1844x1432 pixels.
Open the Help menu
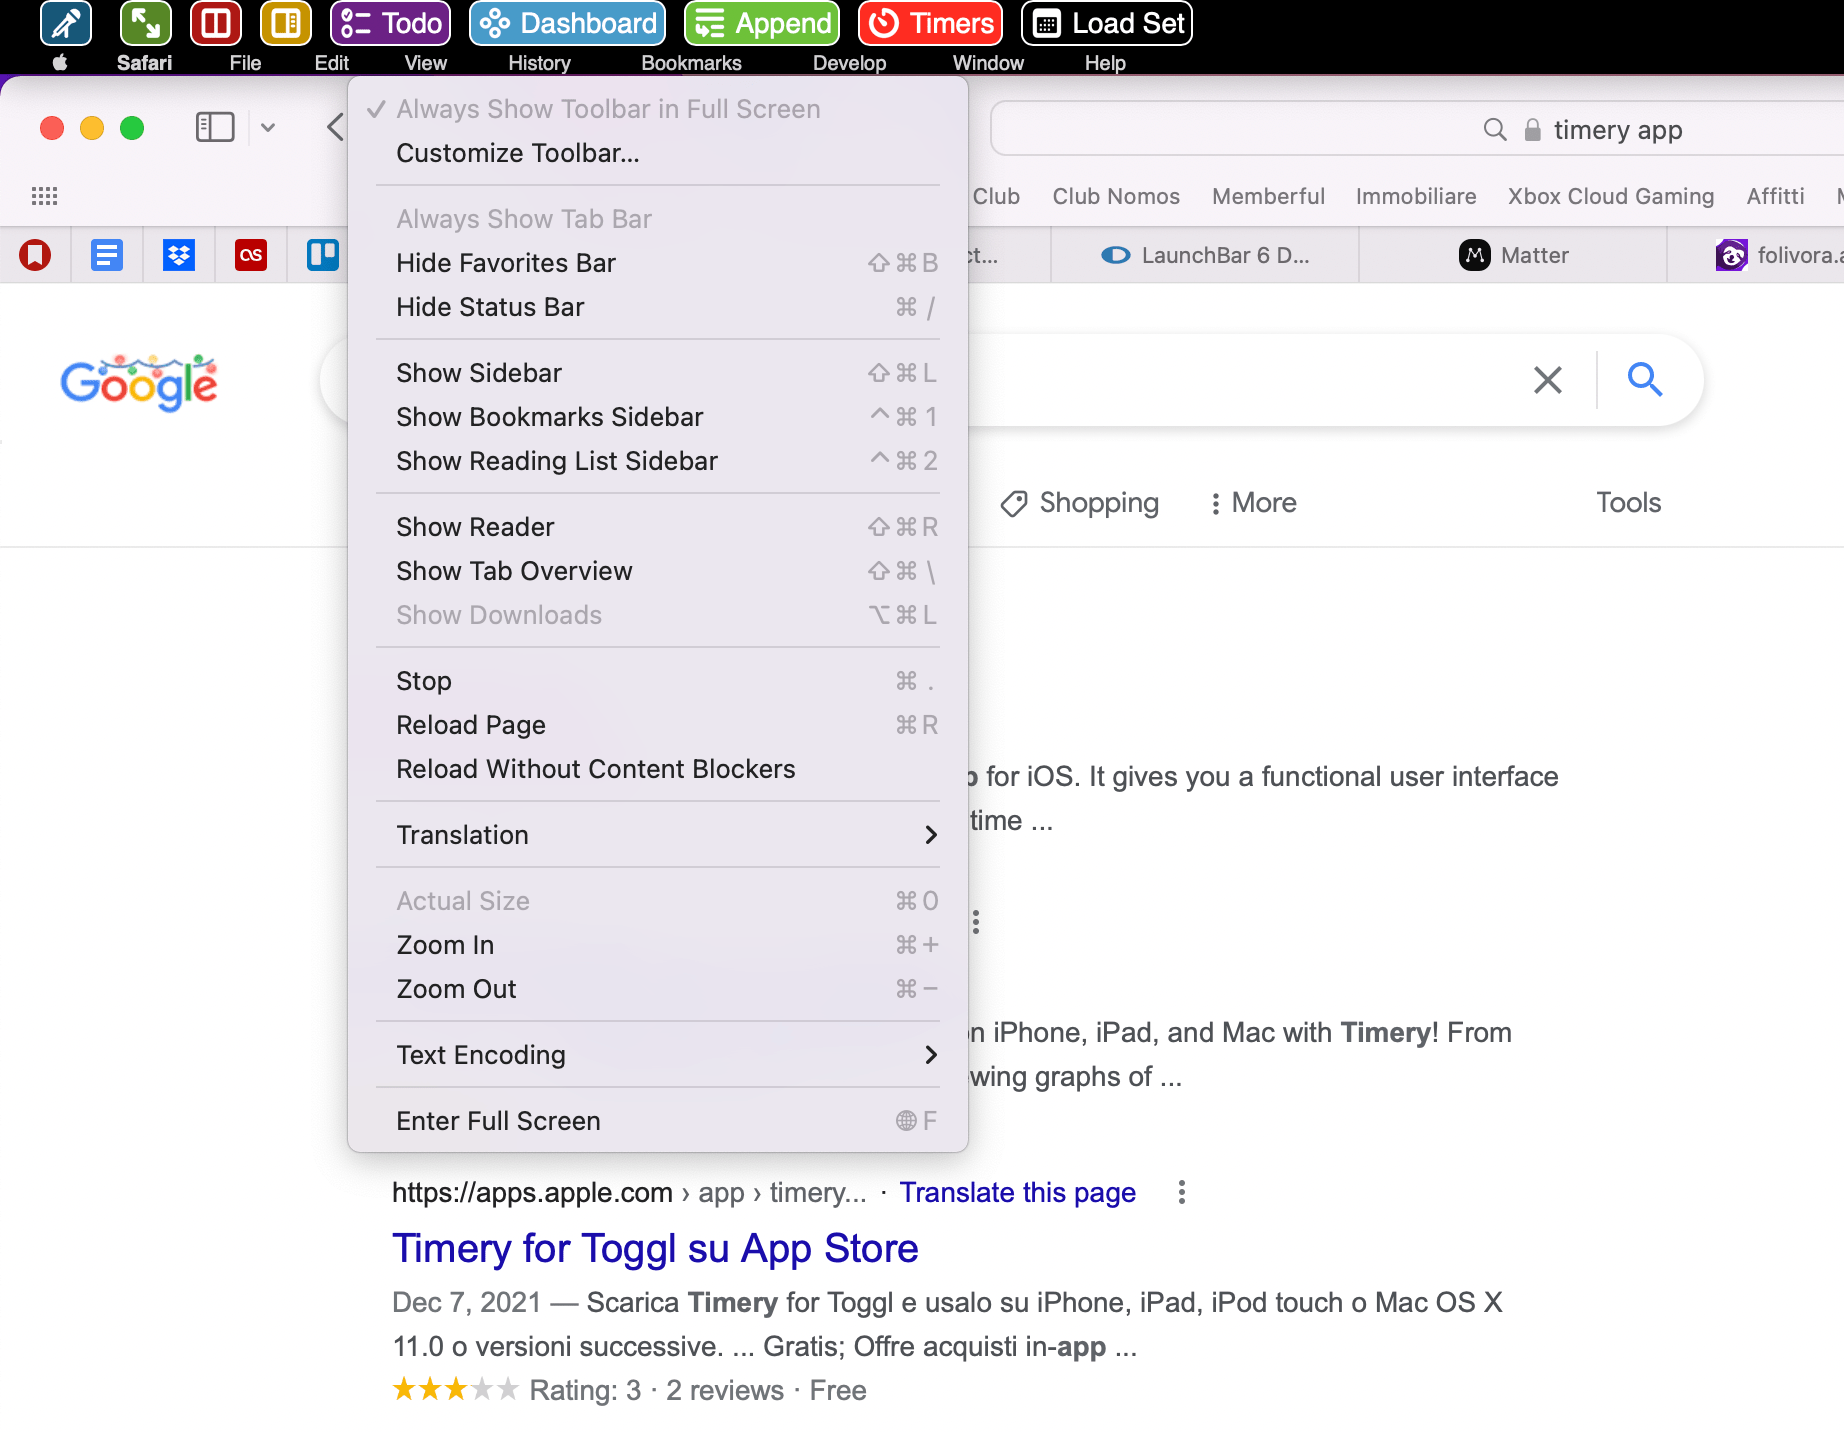click(x=1105, y=63)
